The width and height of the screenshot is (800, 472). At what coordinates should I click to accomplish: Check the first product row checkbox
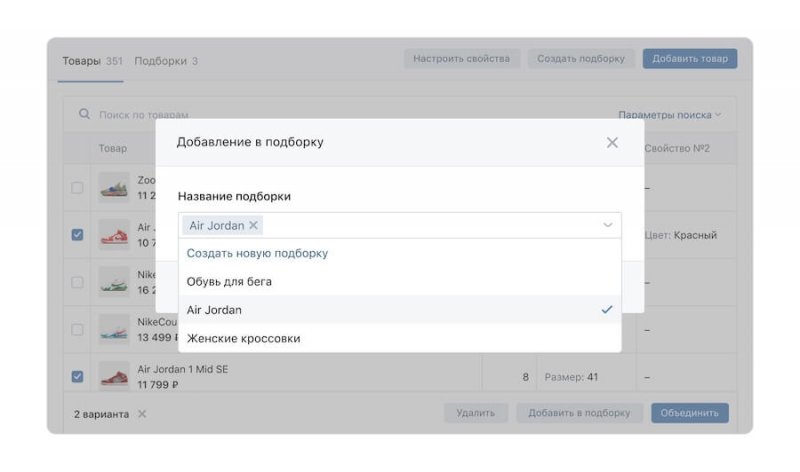[77, 188]
